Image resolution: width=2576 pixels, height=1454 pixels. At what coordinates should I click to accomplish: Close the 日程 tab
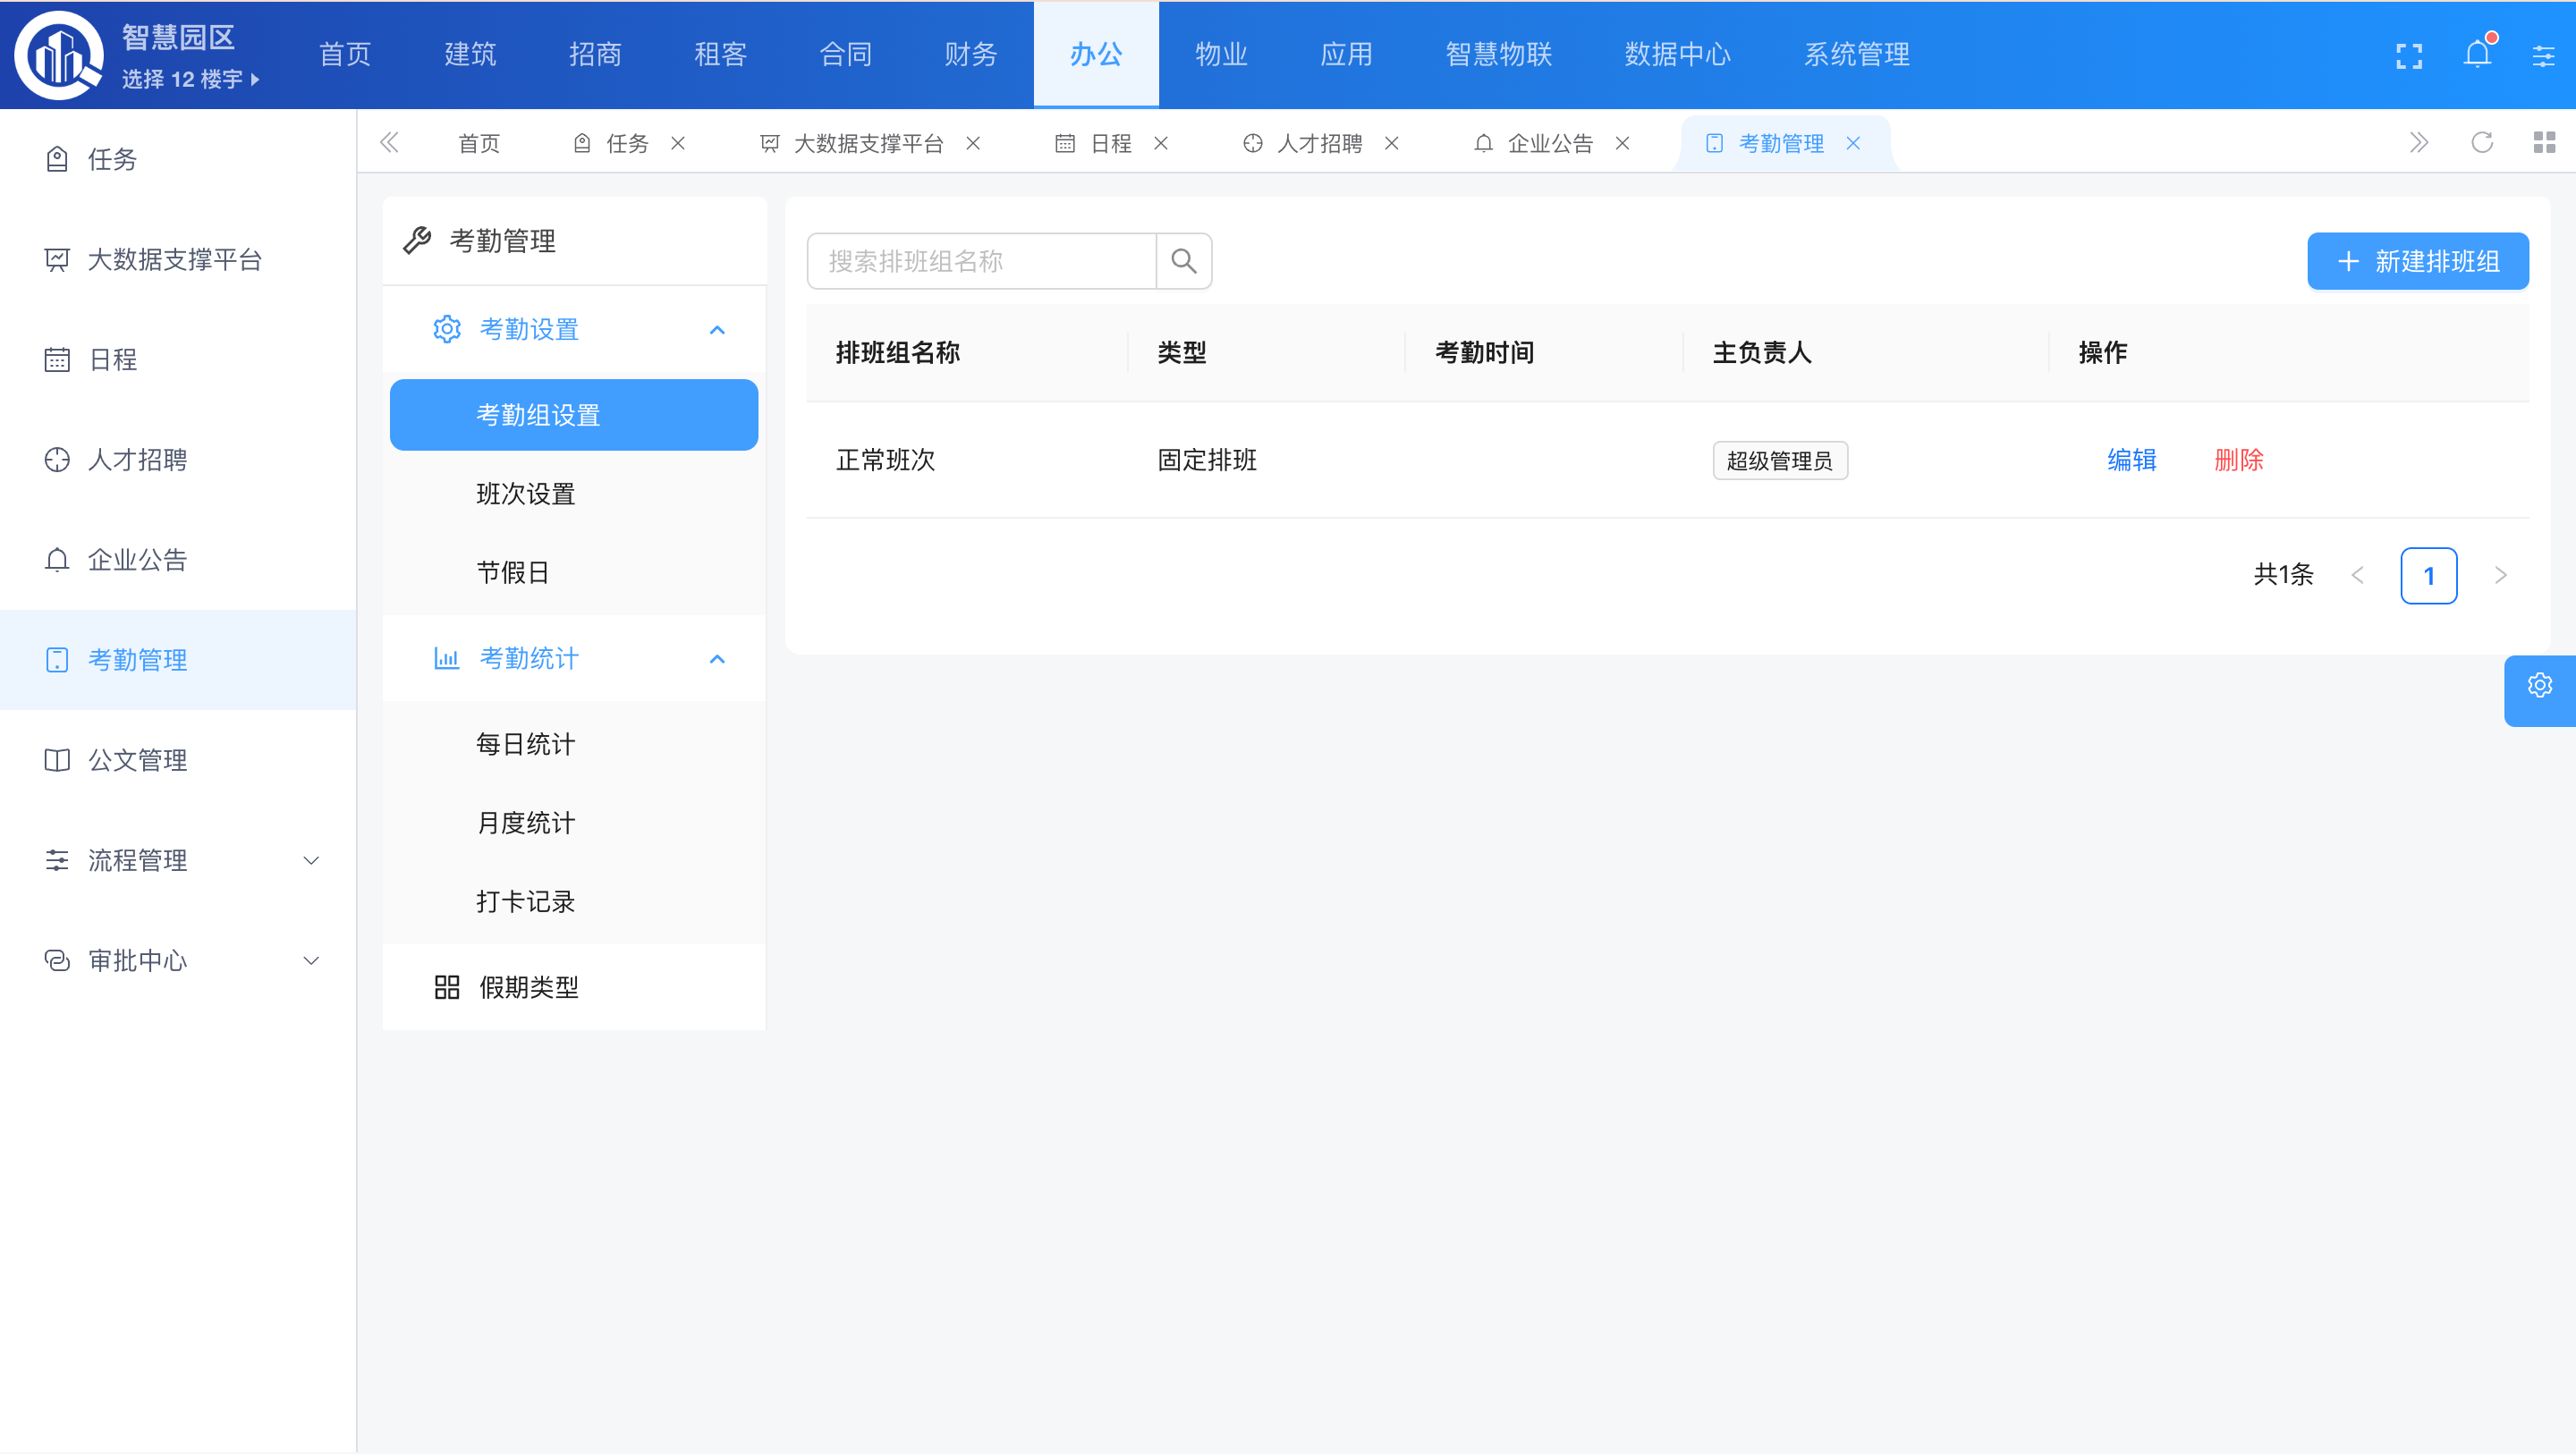pyautogui.click(x=1161, y=144)
